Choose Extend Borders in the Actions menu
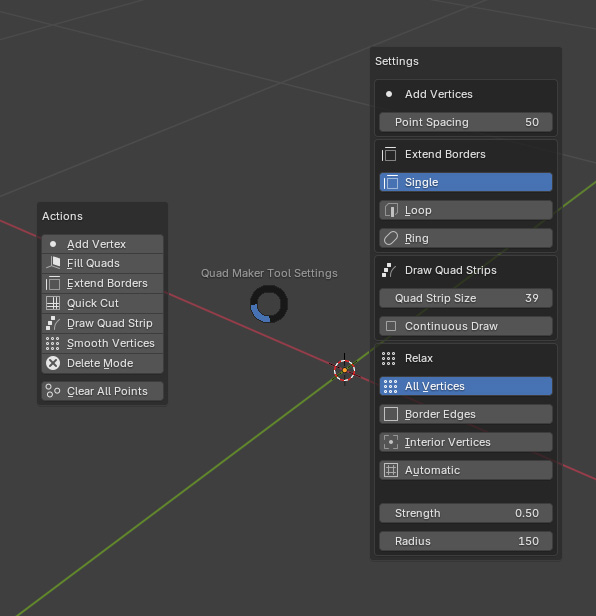 [103, 283]
